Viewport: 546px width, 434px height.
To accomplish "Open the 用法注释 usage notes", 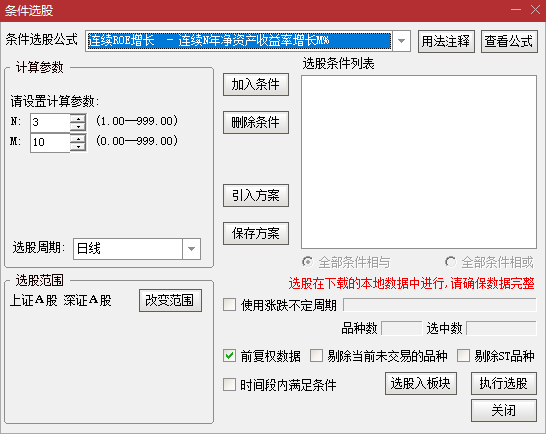I will pyautogui.click(x=446, y=41).
